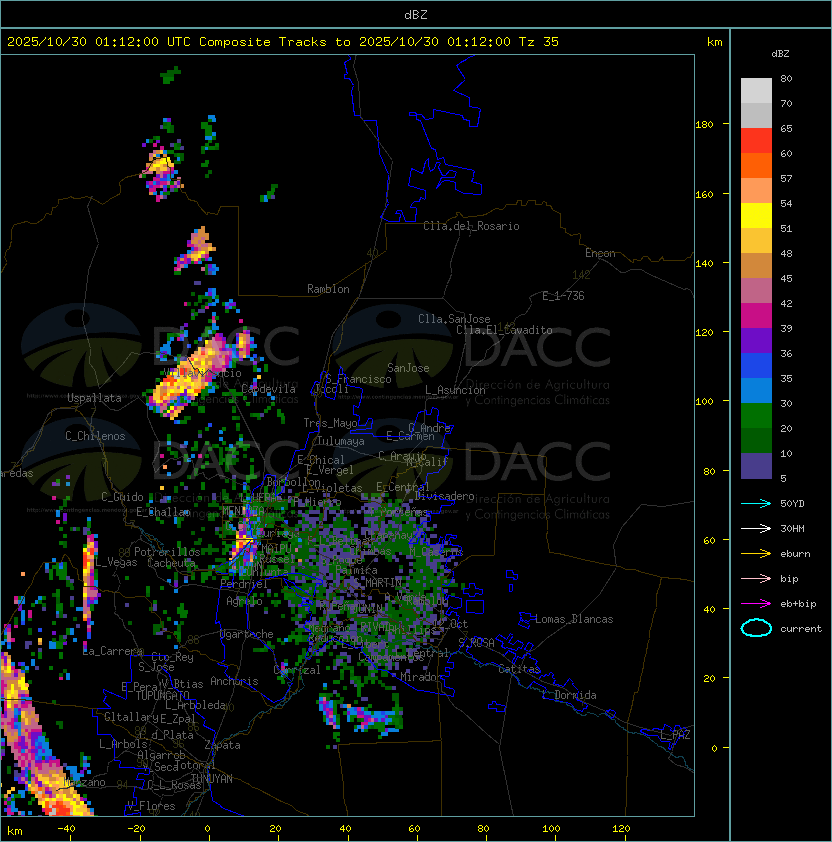Click the Divisadero map label
The image size is (832, 842).
[444, 496]
